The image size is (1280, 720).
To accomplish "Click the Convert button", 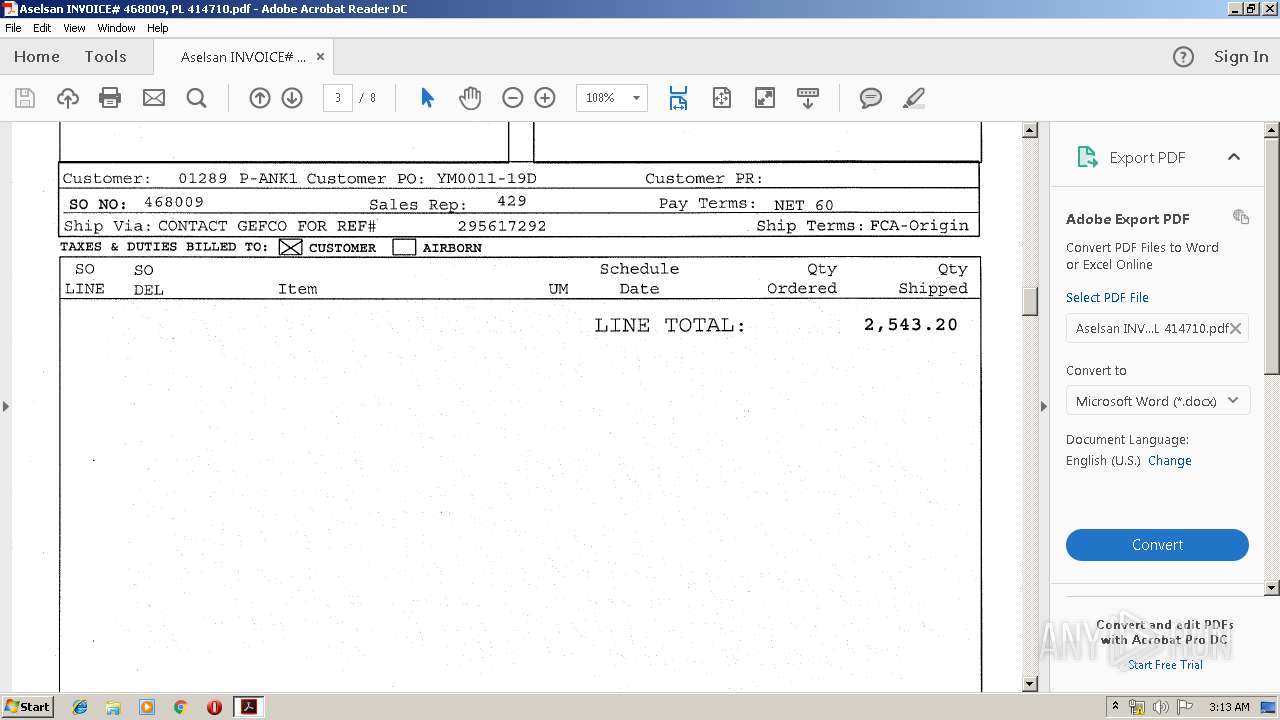I will [x=1157, y=545].
